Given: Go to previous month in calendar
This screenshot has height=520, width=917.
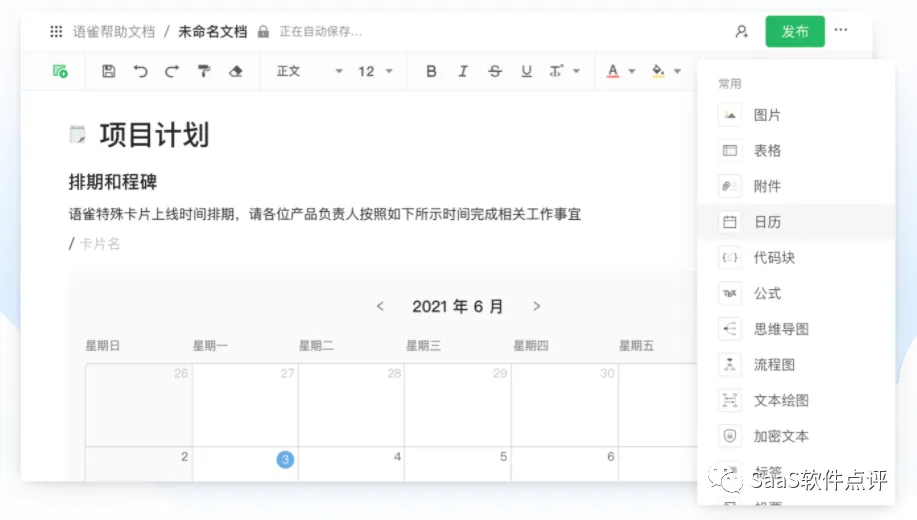Looking at the screenshot, I should 380,307.
